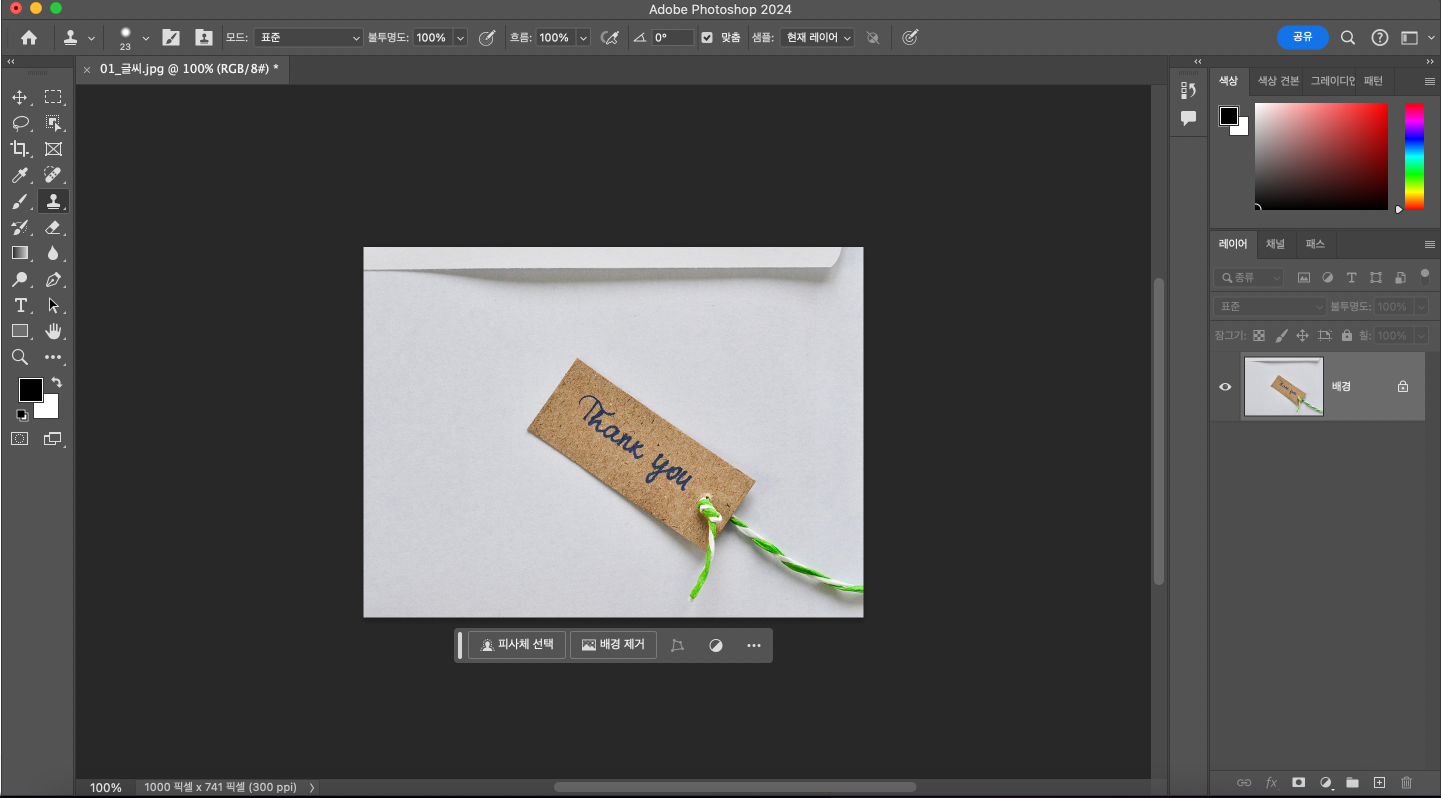The image size is (1441, 798).
Task: Select the Eyedropper tool
Action: click(x=20, y=175)
